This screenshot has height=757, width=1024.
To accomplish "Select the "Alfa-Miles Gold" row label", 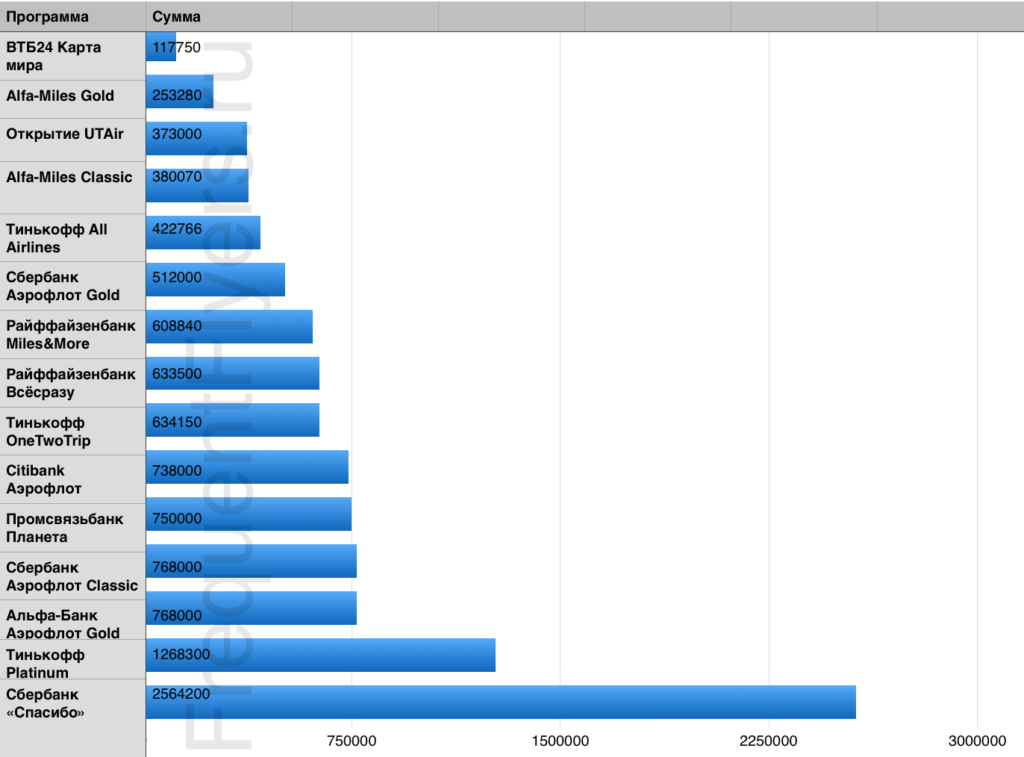I will click(60, 96).
